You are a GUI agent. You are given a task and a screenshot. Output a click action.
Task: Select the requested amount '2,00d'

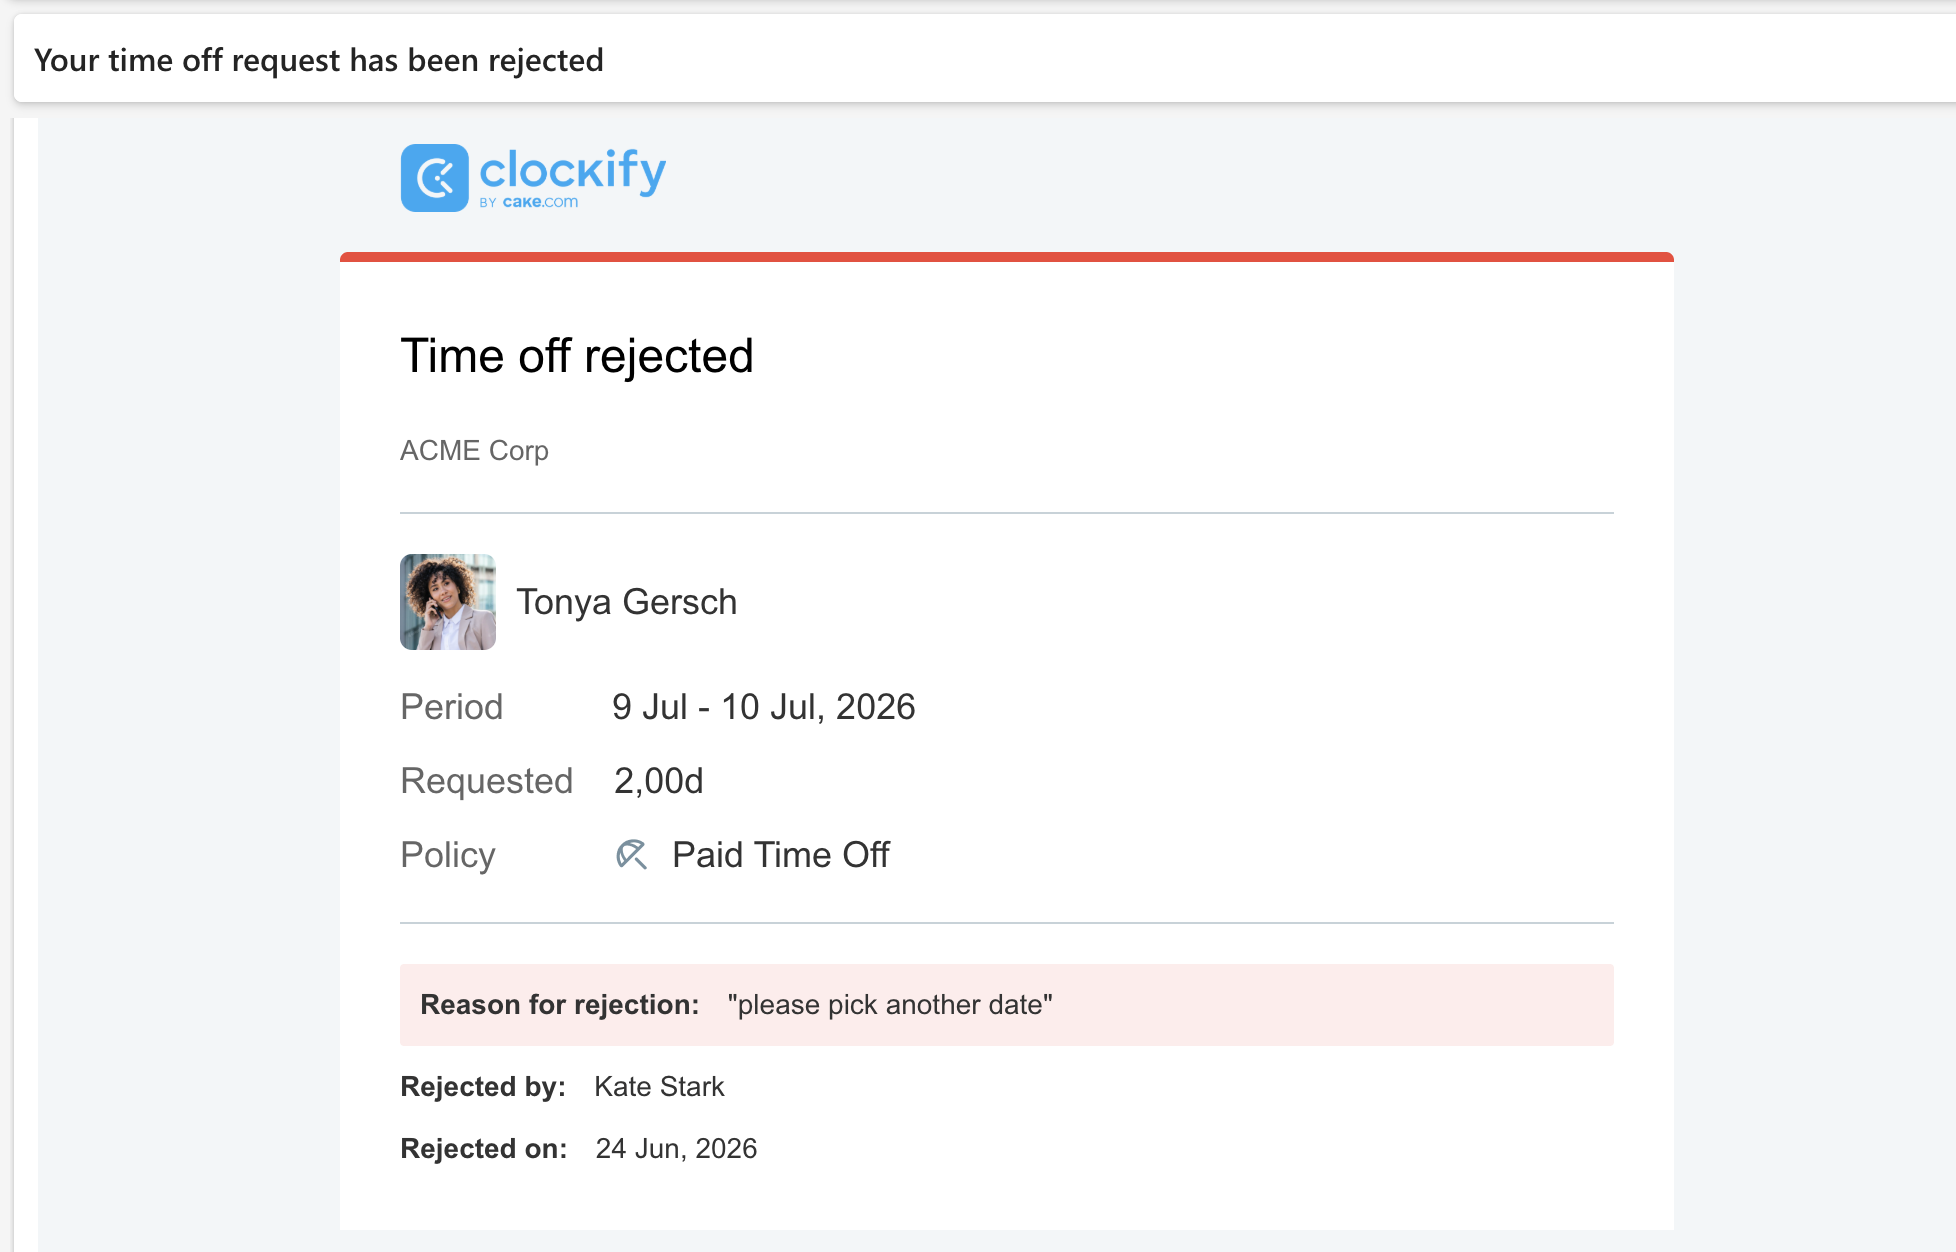pos(659,781)
